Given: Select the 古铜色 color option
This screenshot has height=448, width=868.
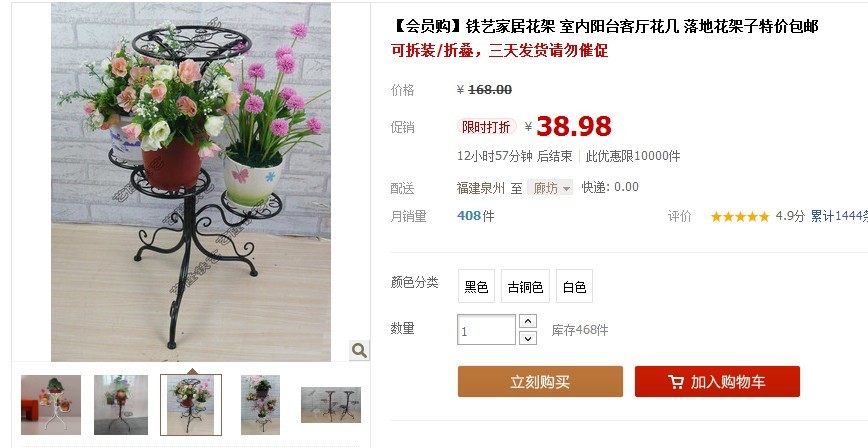Looking at the screenshot, I should (x=525, y=286).
